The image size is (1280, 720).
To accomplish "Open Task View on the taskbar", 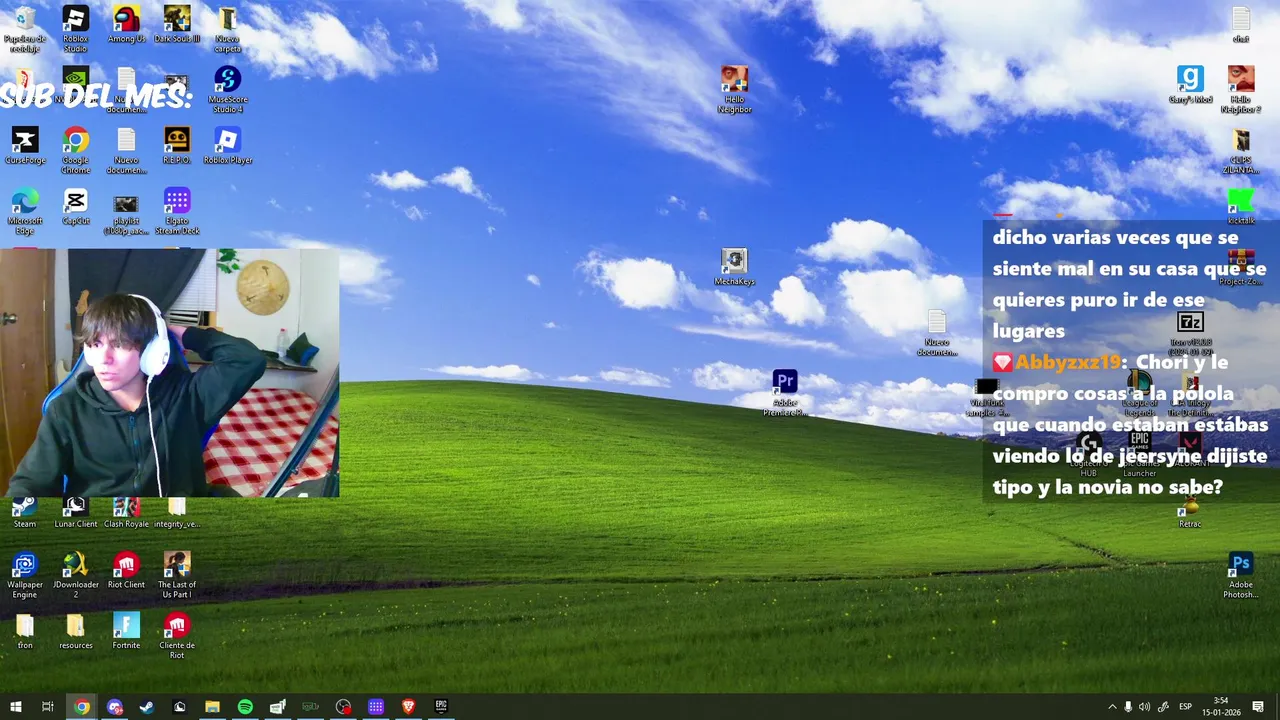I will [x=48, y=707].
